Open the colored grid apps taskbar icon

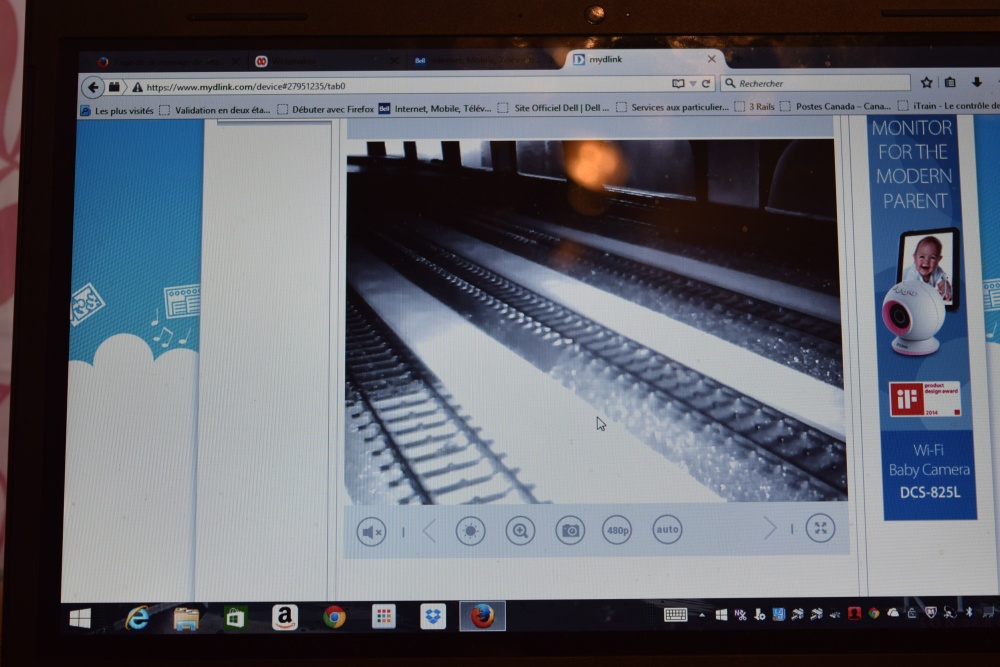[x=383, y=616]
